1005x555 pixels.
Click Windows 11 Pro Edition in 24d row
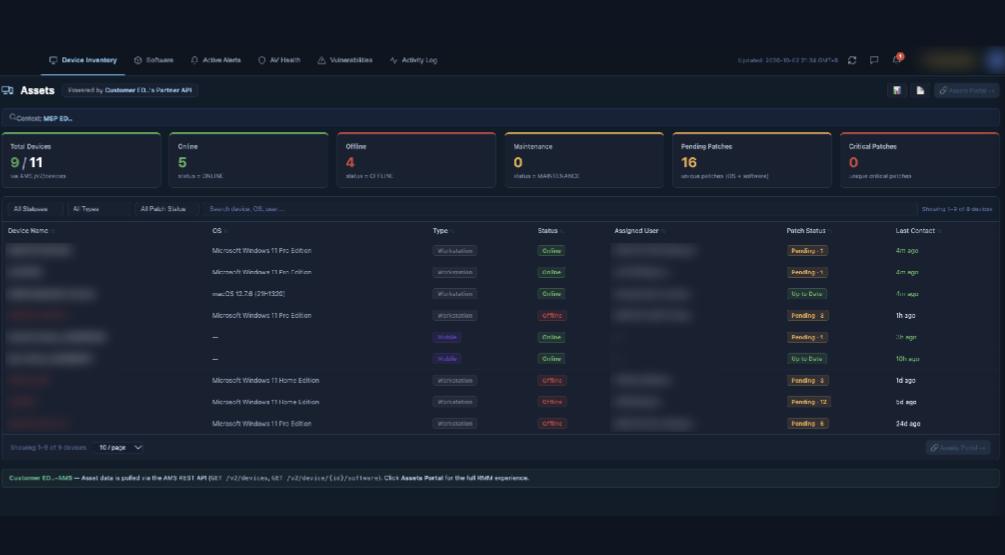click(262, 424)
